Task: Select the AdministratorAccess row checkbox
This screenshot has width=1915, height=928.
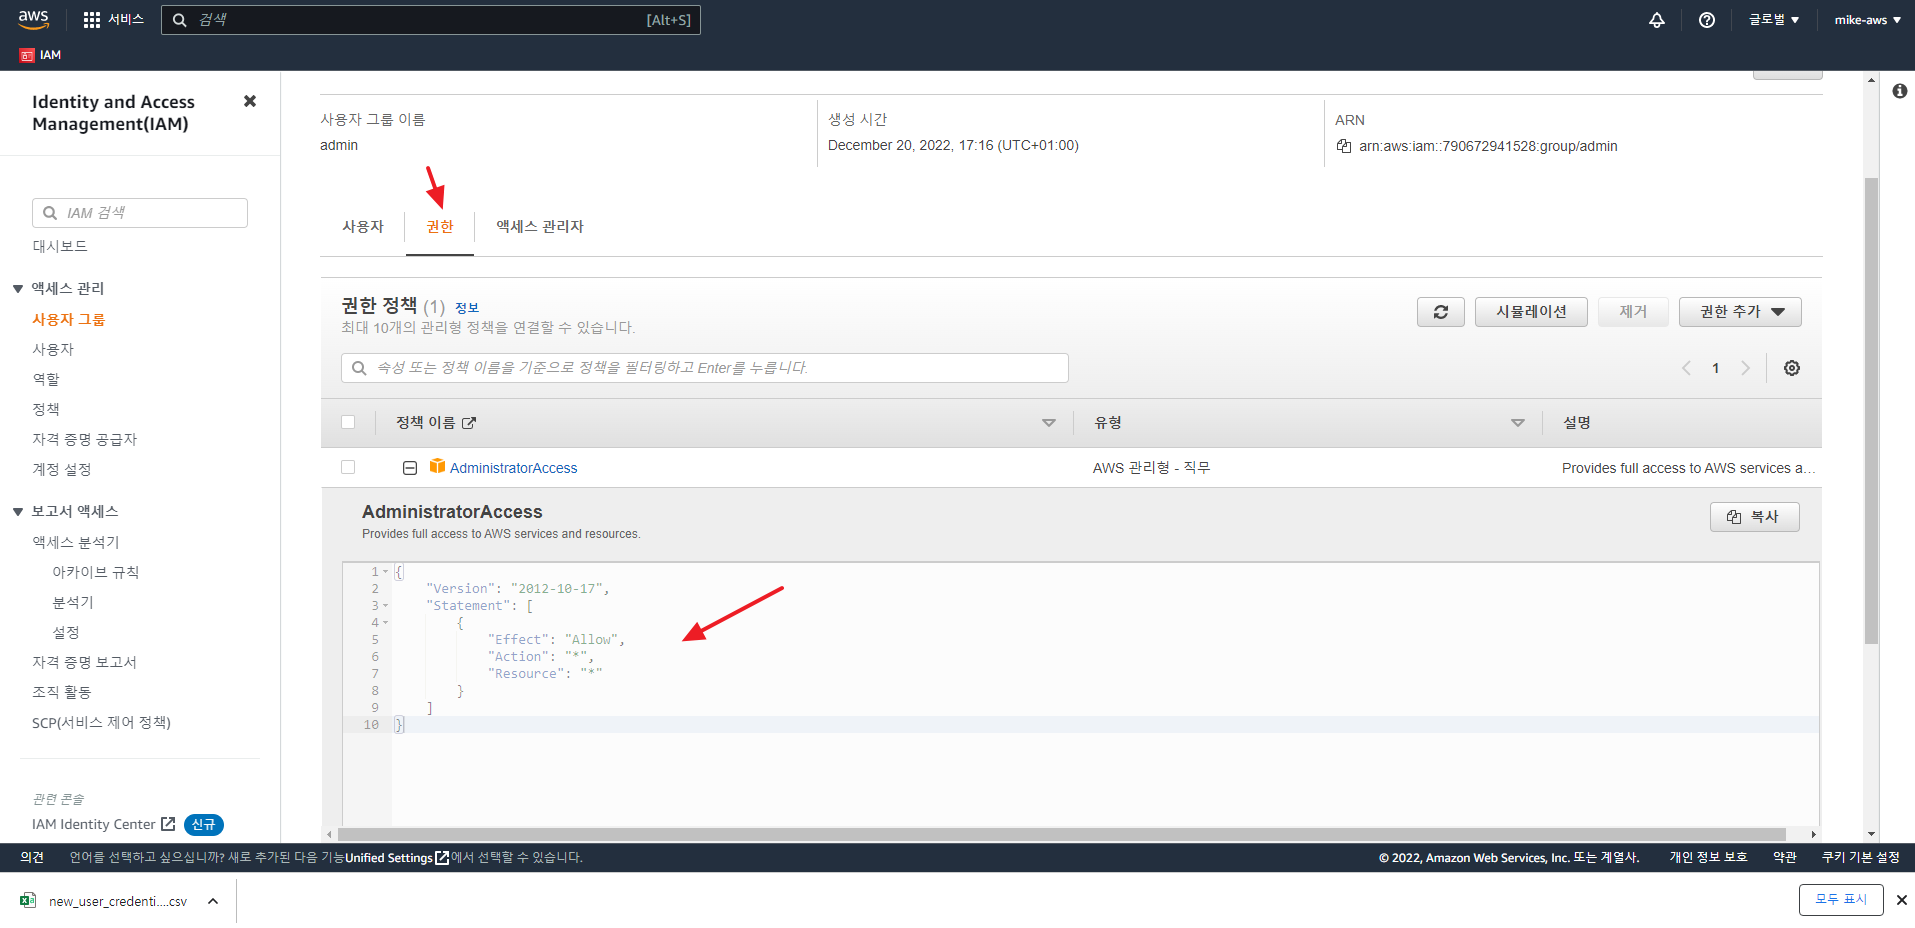Action: coord(348,467)
